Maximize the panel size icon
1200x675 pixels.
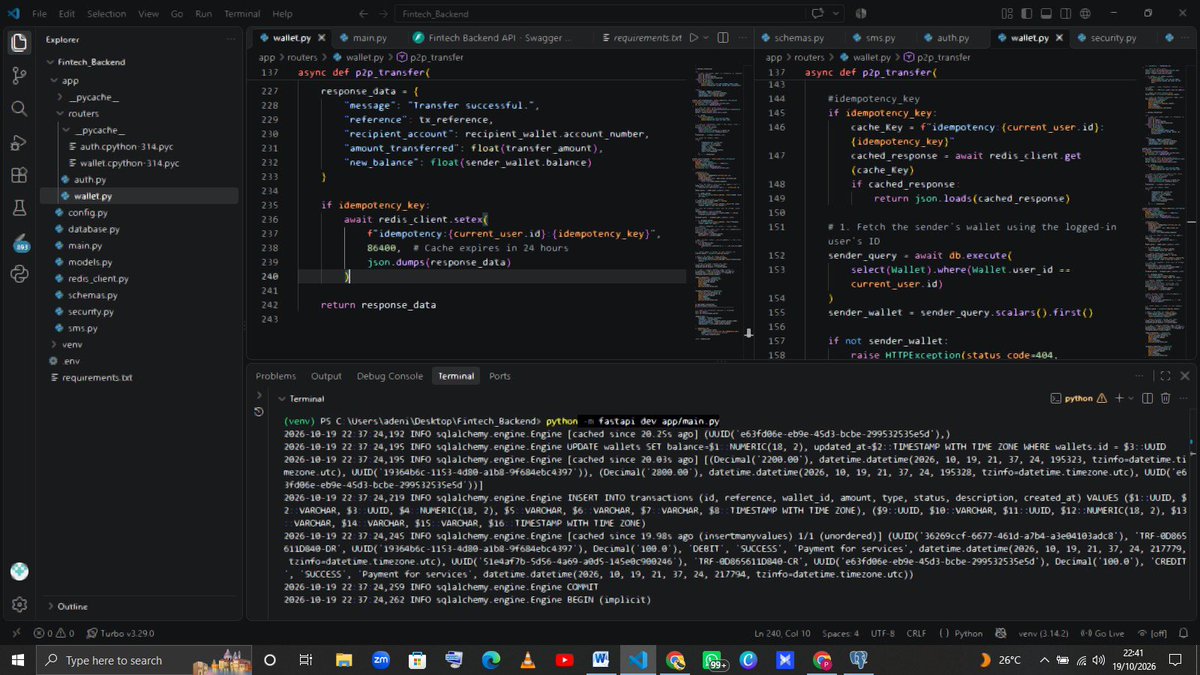(x=1165, y=376)
